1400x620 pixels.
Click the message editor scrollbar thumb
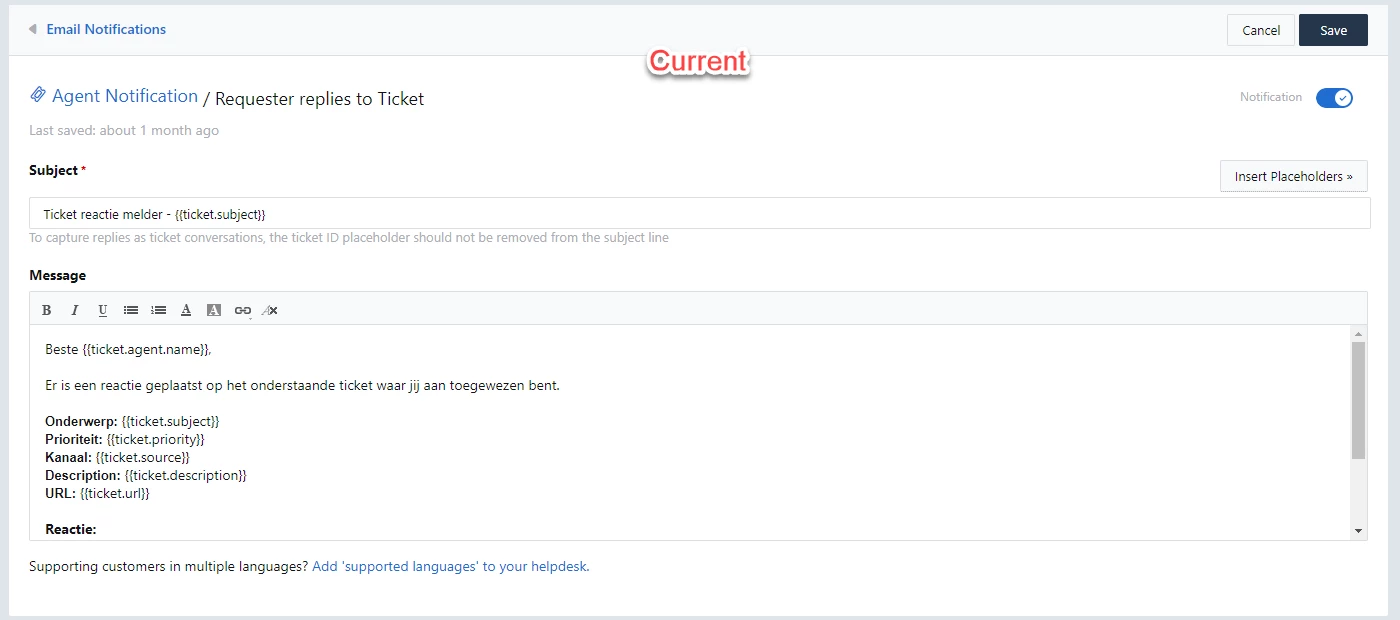(1358, 400)
